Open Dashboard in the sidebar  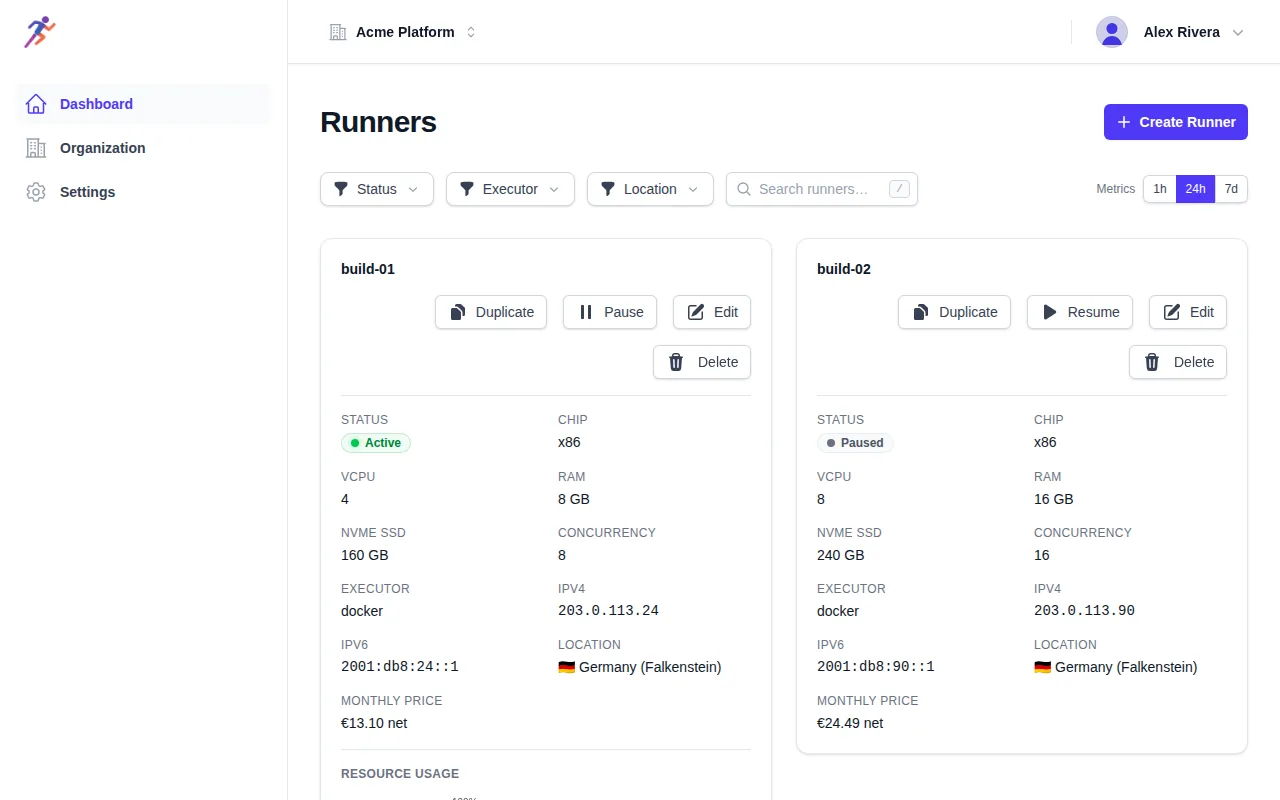tap(144, 104)
